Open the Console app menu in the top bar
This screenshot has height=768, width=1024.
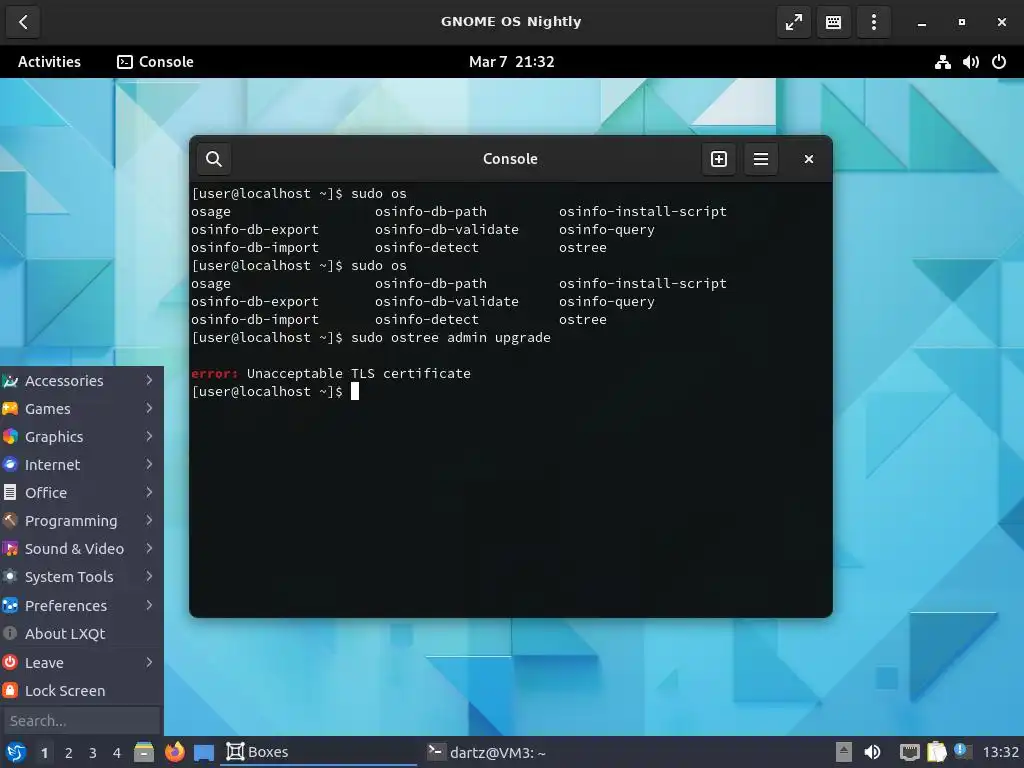tap(155, 61)
